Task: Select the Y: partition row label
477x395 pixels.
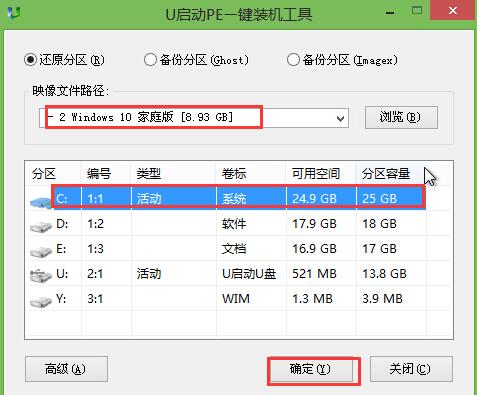Action: pyautogui.click(x=61, y=299)
